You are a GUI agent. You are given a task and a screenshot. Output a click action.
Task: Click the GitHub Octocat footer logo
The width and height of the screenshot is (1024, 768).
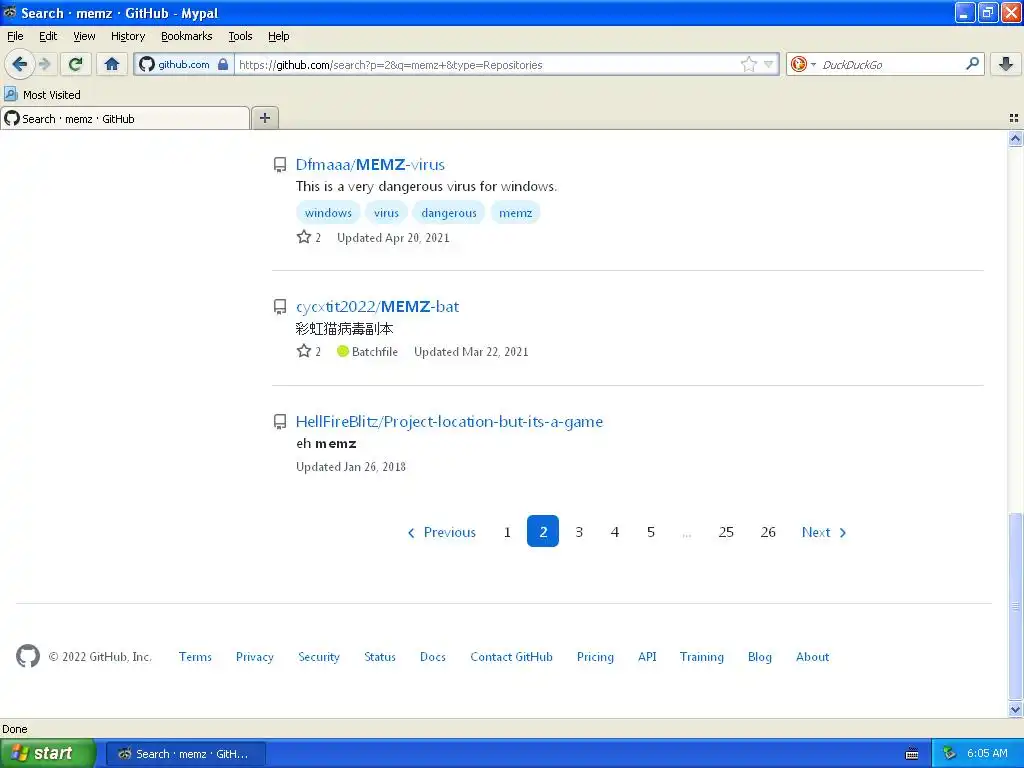(27, 656)
